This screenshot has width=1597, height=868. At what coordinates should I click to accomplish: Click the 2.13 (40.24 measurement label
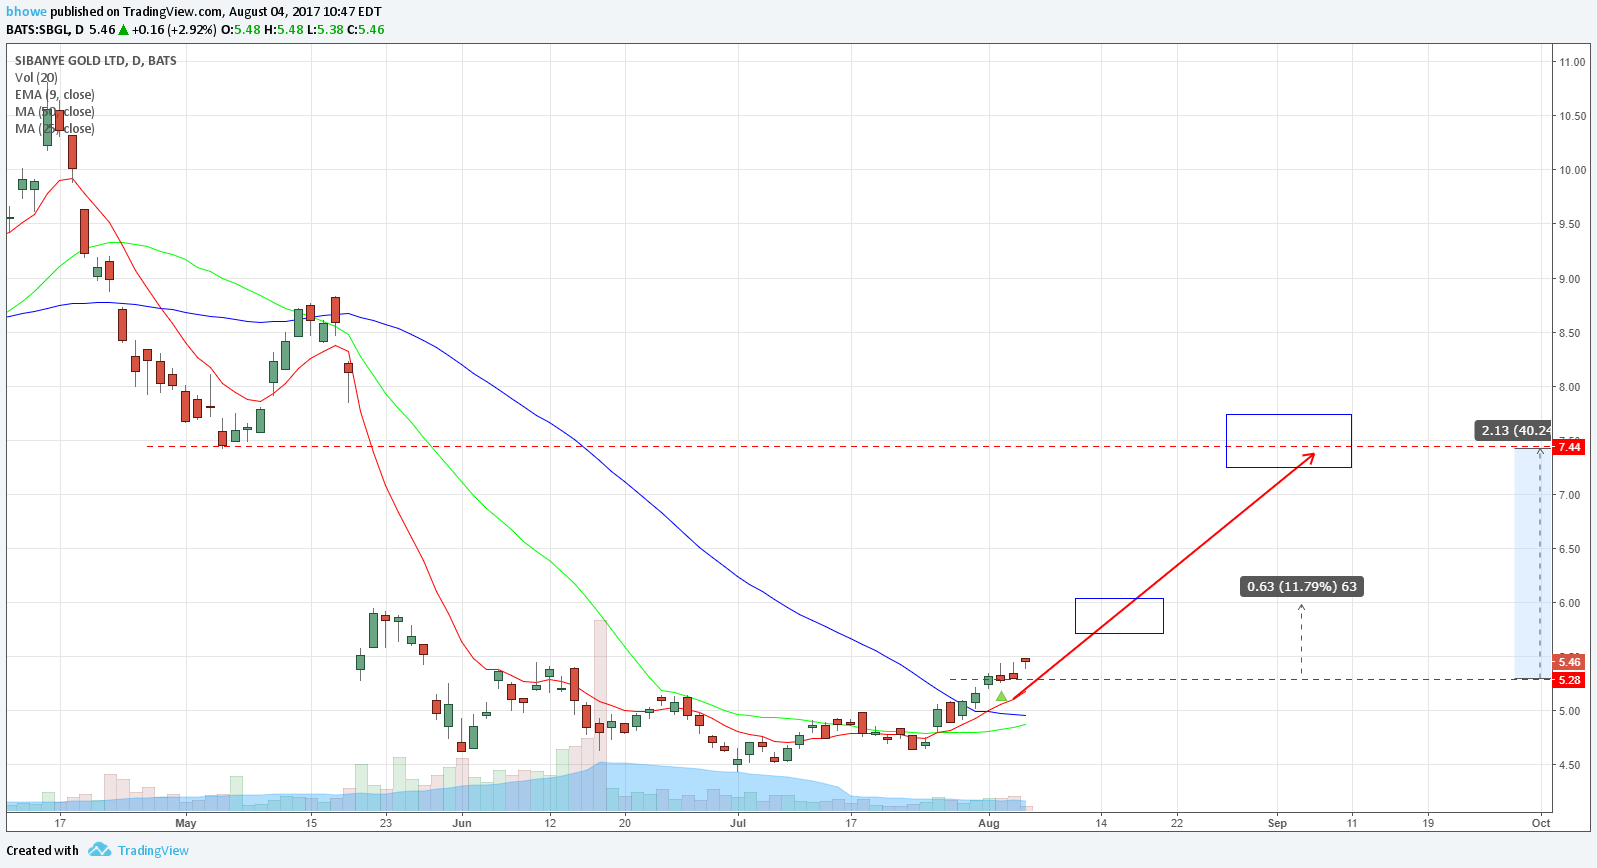pyautogui.click(x=1513, y=431)
